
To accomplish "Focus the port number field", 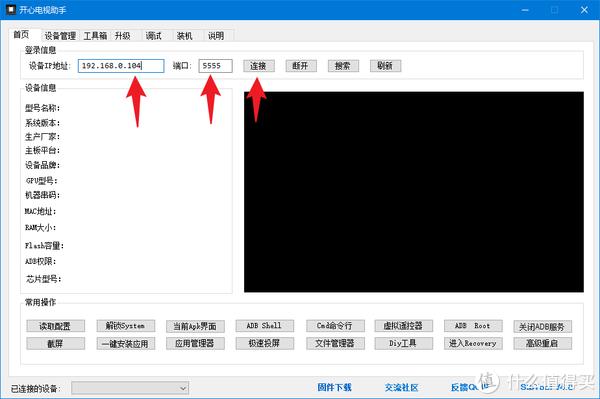I will pyautogui.click(x=215, y=66).
